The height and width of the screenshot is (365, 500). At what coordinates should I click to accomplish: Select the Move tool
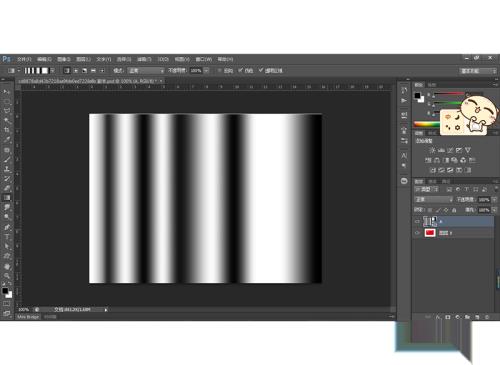click(7, 92)
